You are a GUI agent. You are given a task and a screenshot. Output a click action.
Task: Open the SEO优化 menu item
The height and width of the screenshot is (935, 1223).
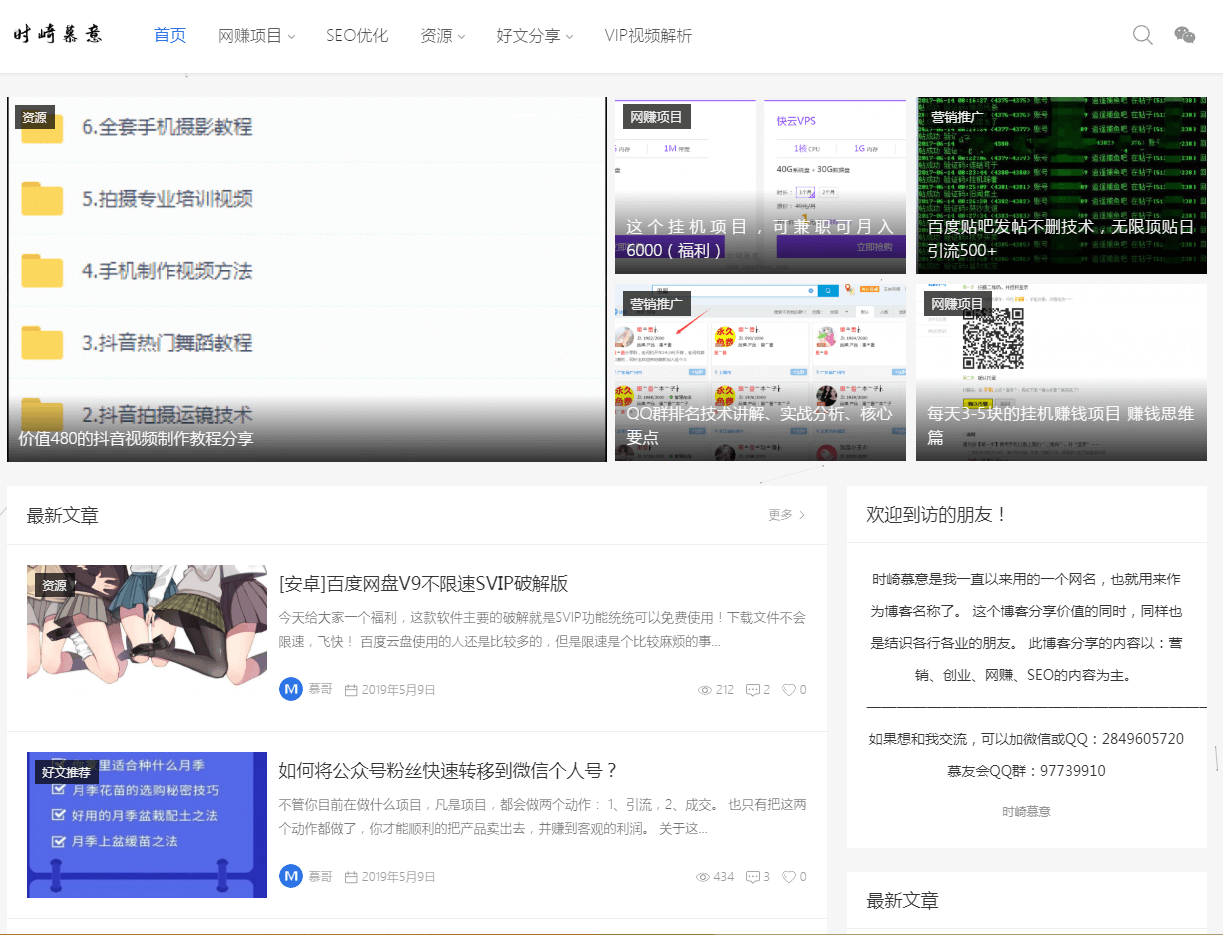click(x=357, y=36)
